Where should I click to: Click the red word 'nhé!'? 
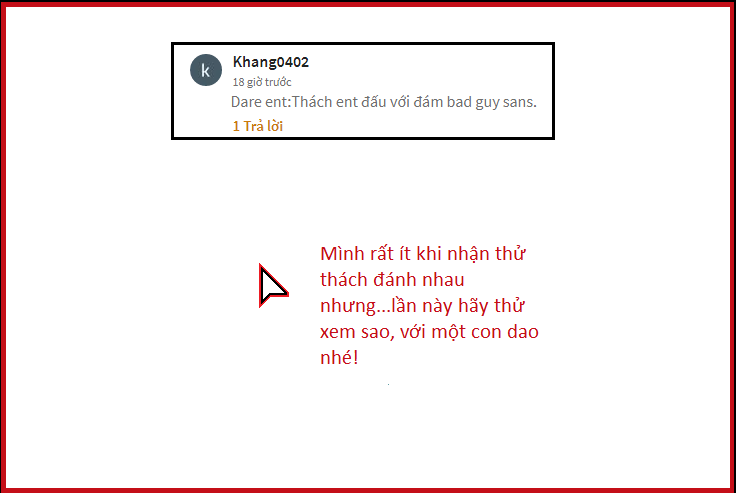click(339, 358)
